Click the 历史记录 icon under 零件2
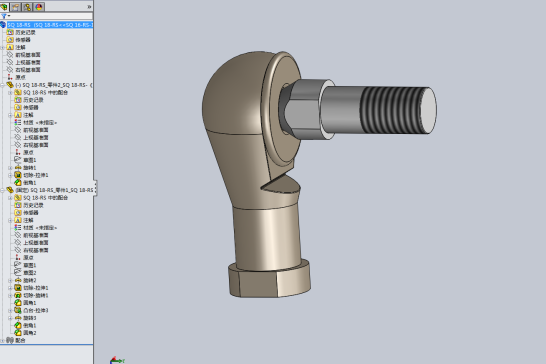The height and width of the screenshot is (364, 546). click(x=18, y=100)
